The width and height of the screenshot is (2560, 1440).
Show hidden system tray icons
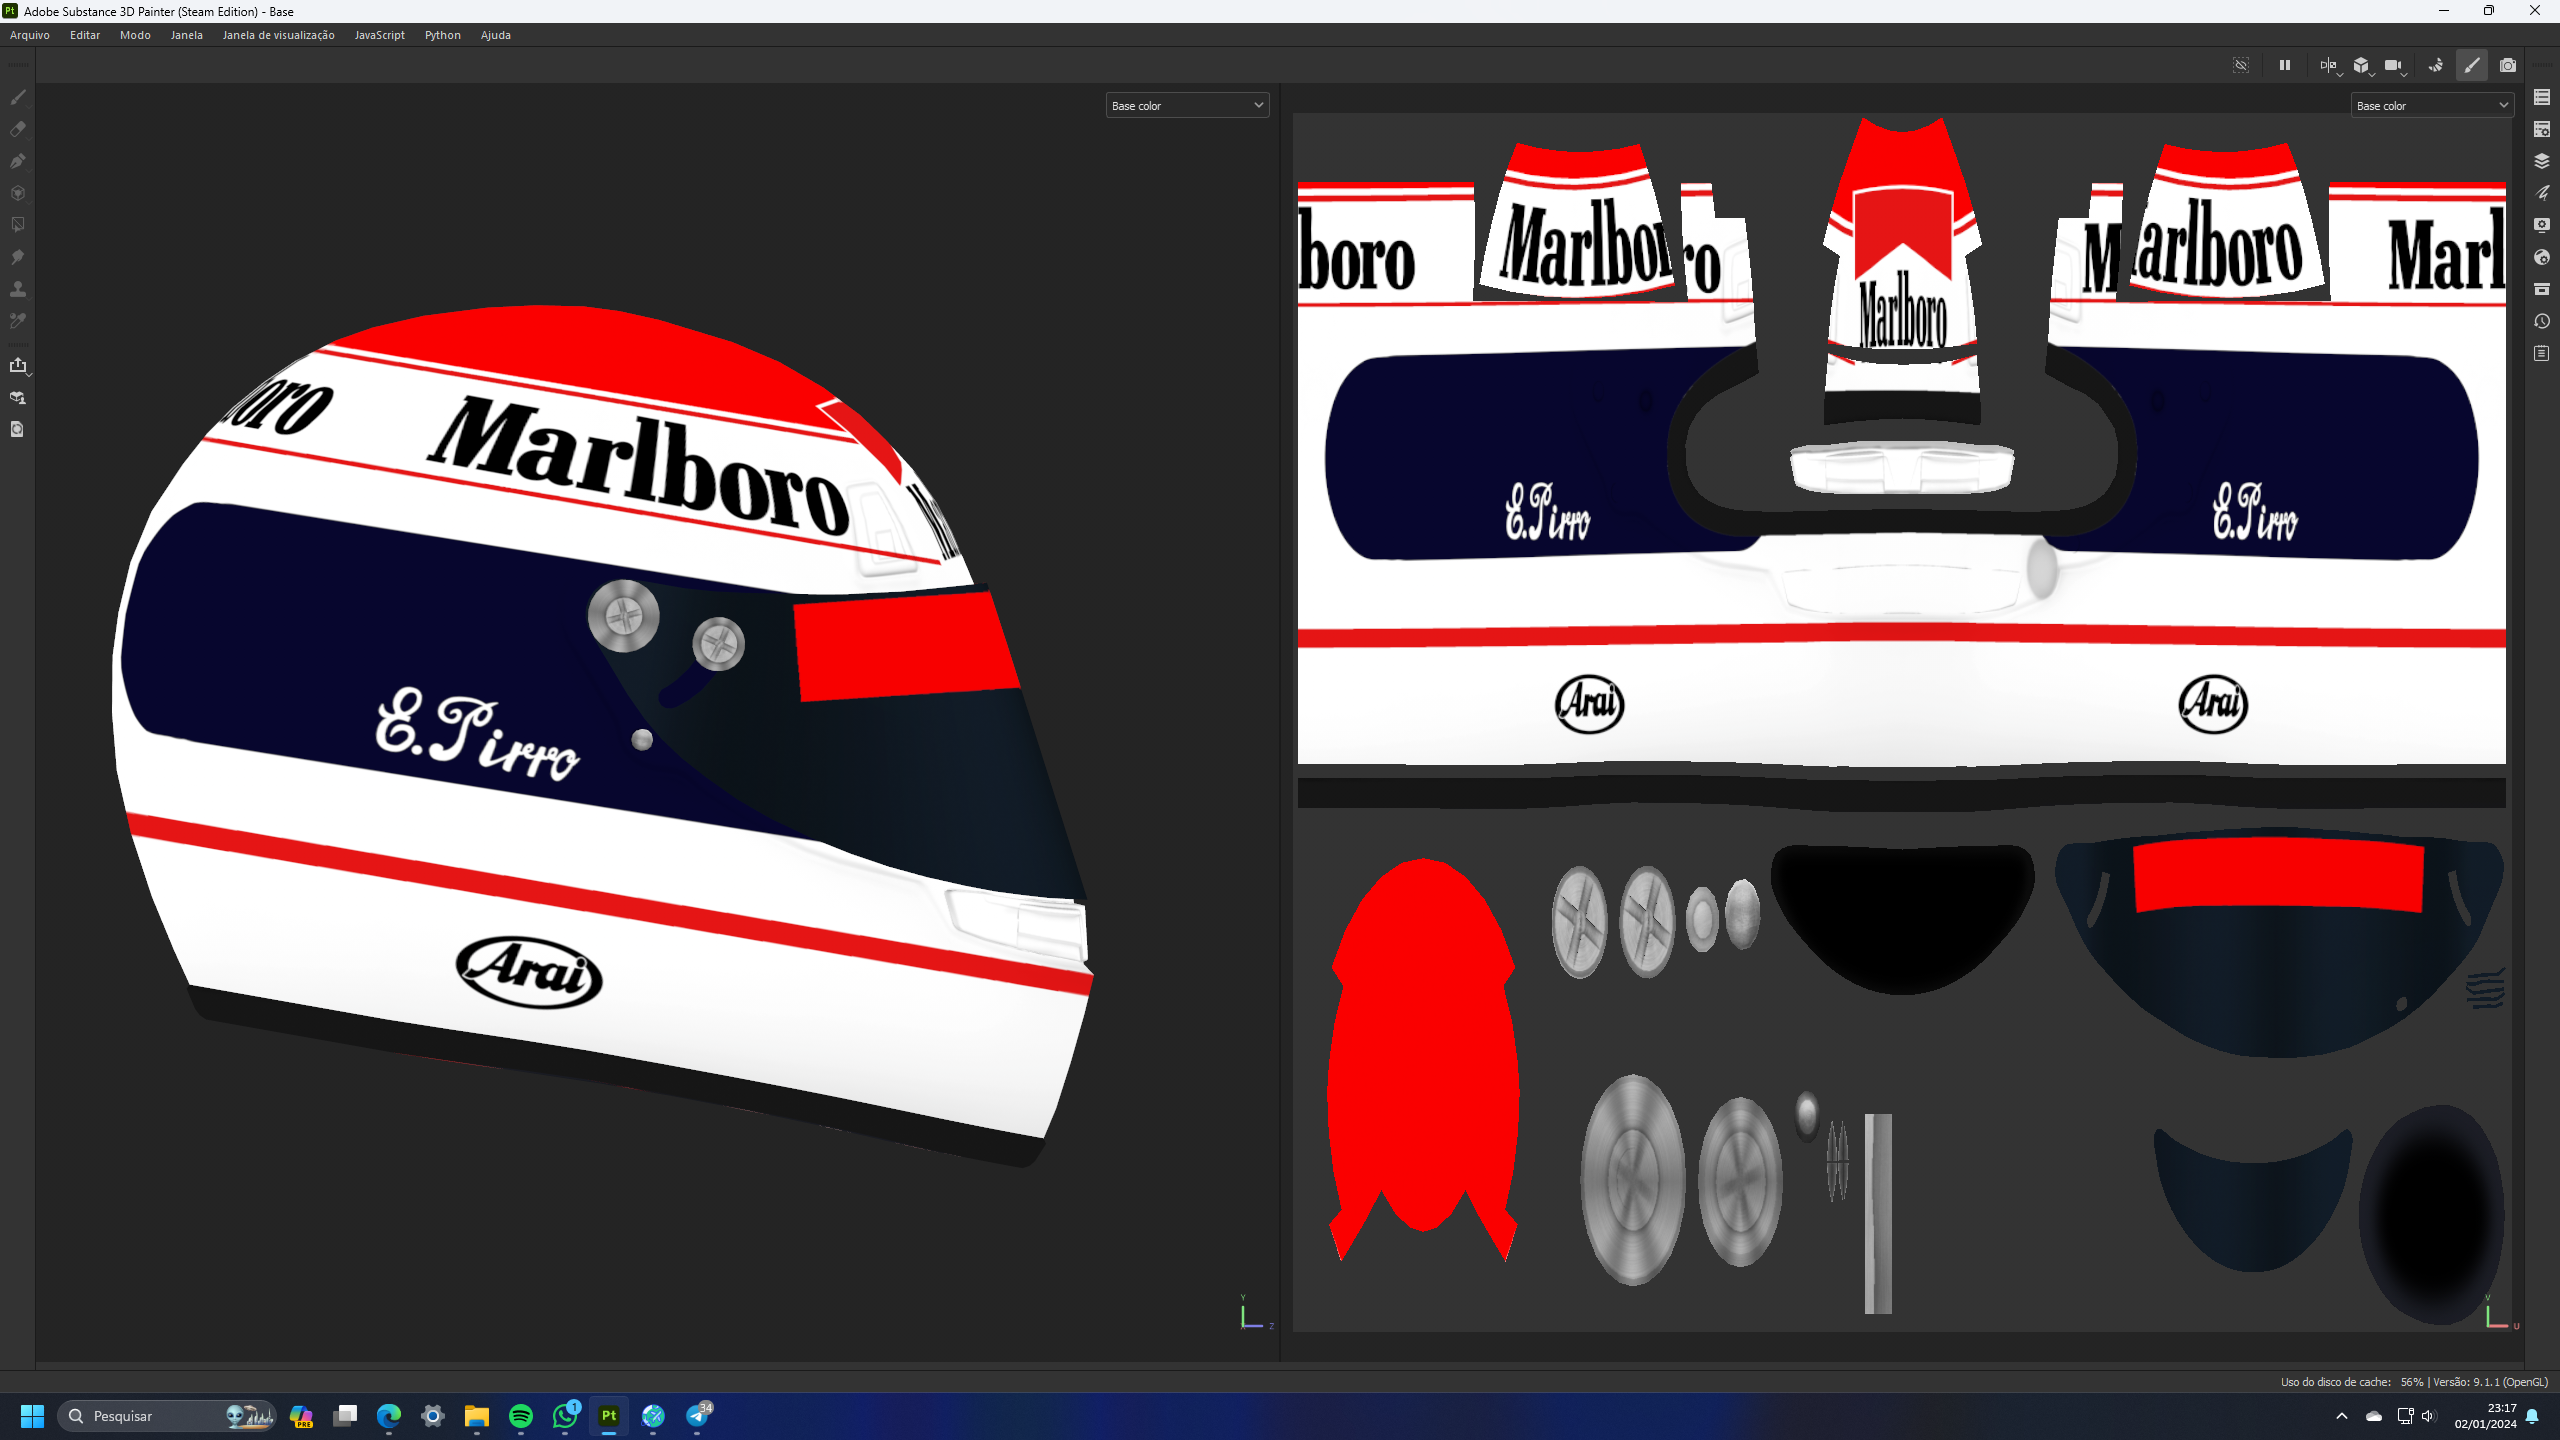2342,1416
